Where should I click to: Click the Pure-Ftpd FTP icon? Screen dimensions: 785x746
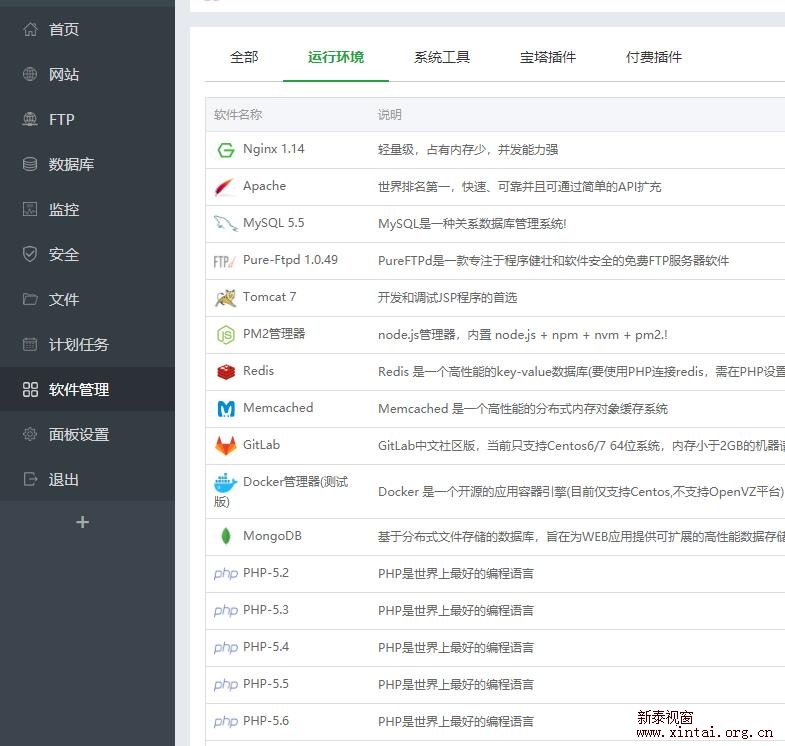click(x=224, y=262)
